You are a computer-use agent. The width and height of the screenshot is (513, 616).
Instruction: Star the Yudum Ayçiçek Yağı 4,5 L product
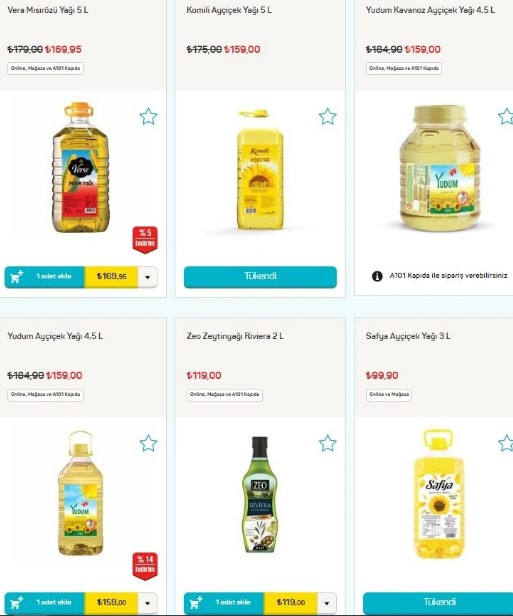[148, 443]
